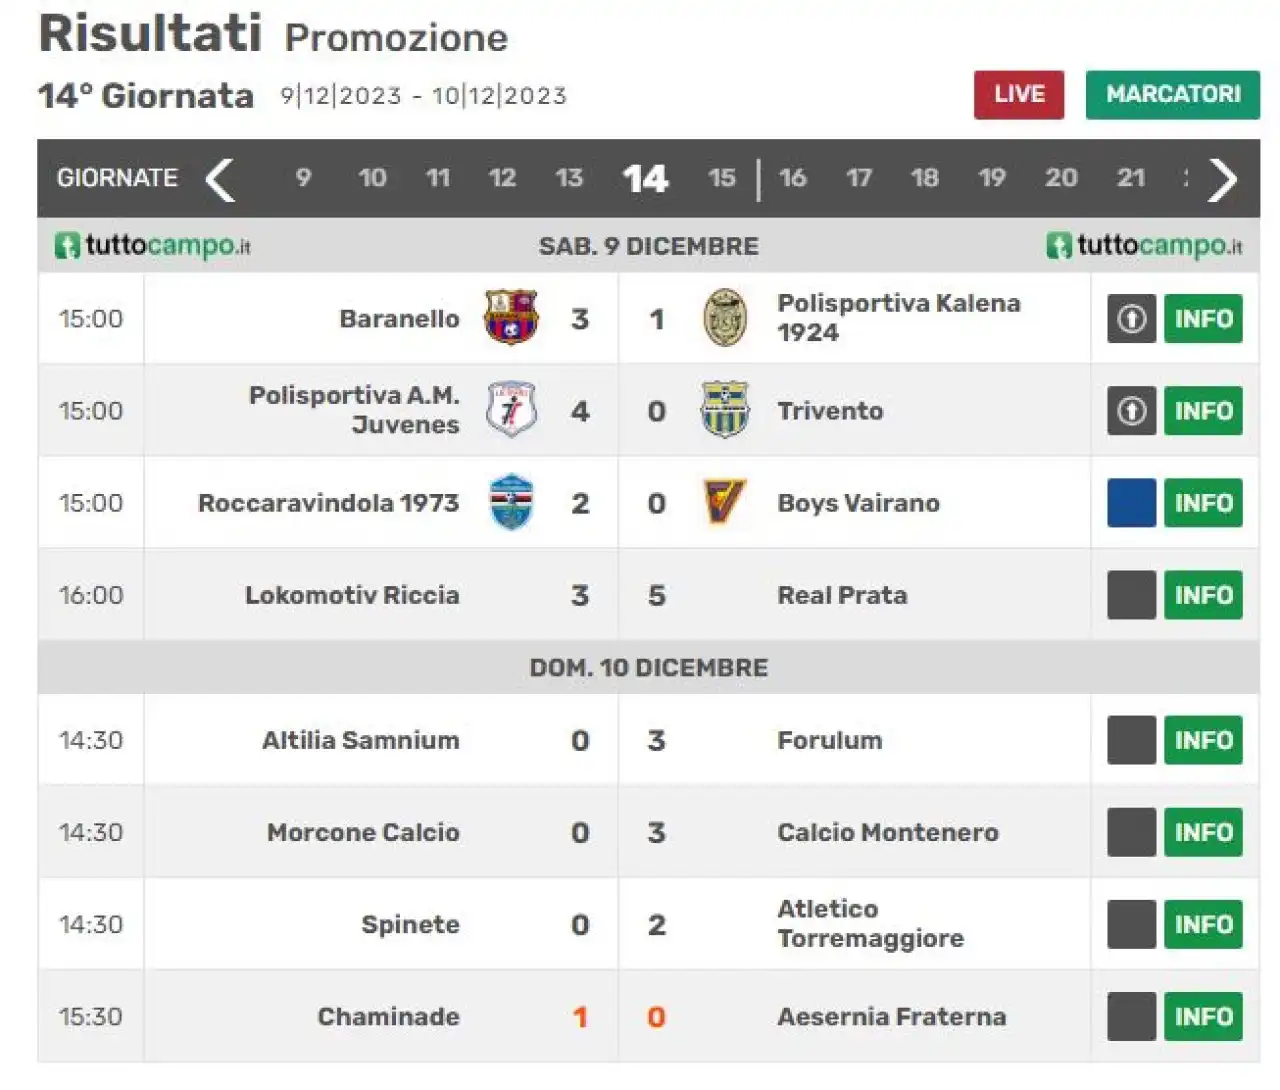Click the Calcio Montenero team name

point(888,833)
